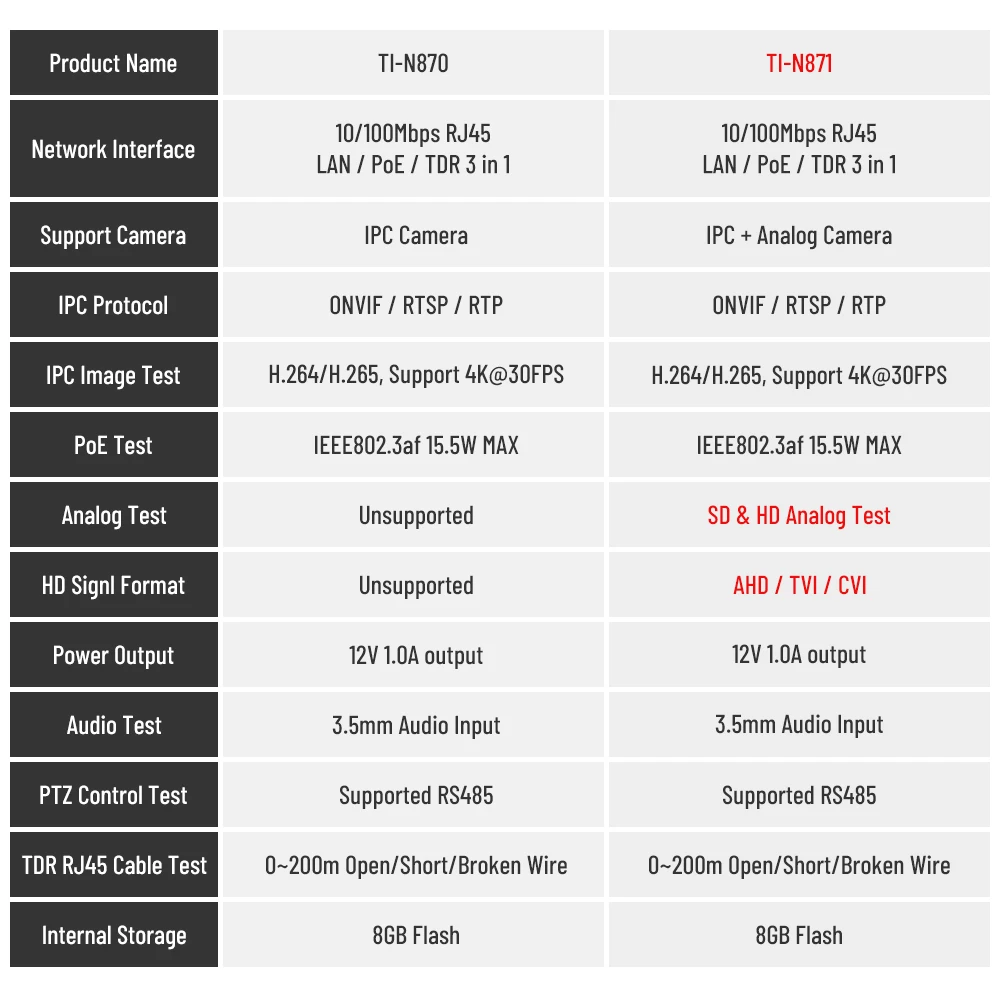This screenshot has height=1000, width=1000.
Task: Select the IPC Protocol row label
Action: 113,306
